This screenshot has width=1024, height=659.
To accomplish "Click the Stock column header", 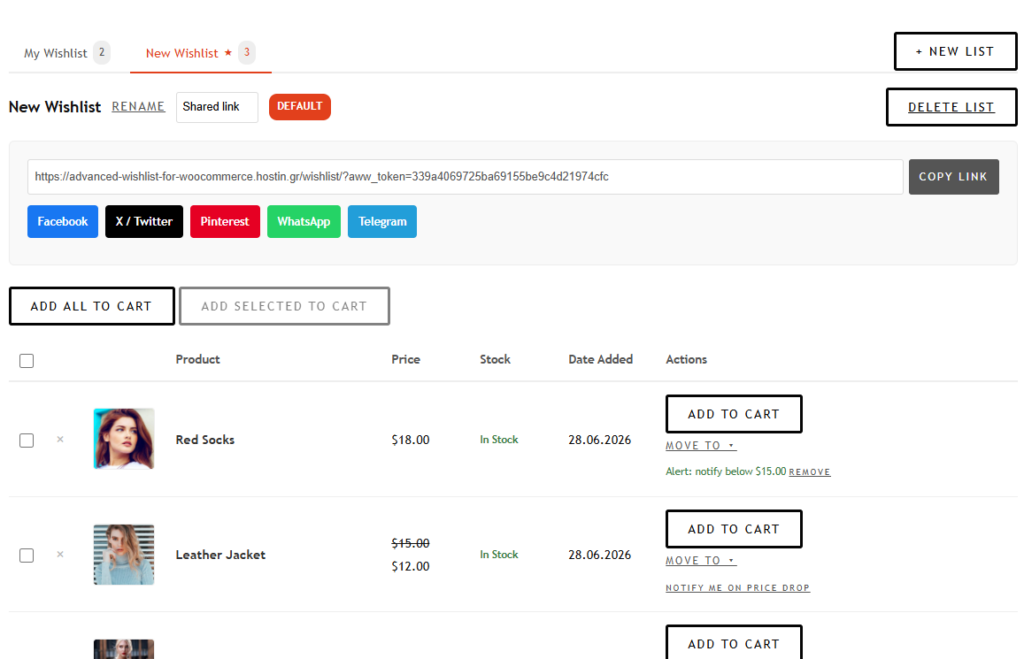I will tap(495, 359).
